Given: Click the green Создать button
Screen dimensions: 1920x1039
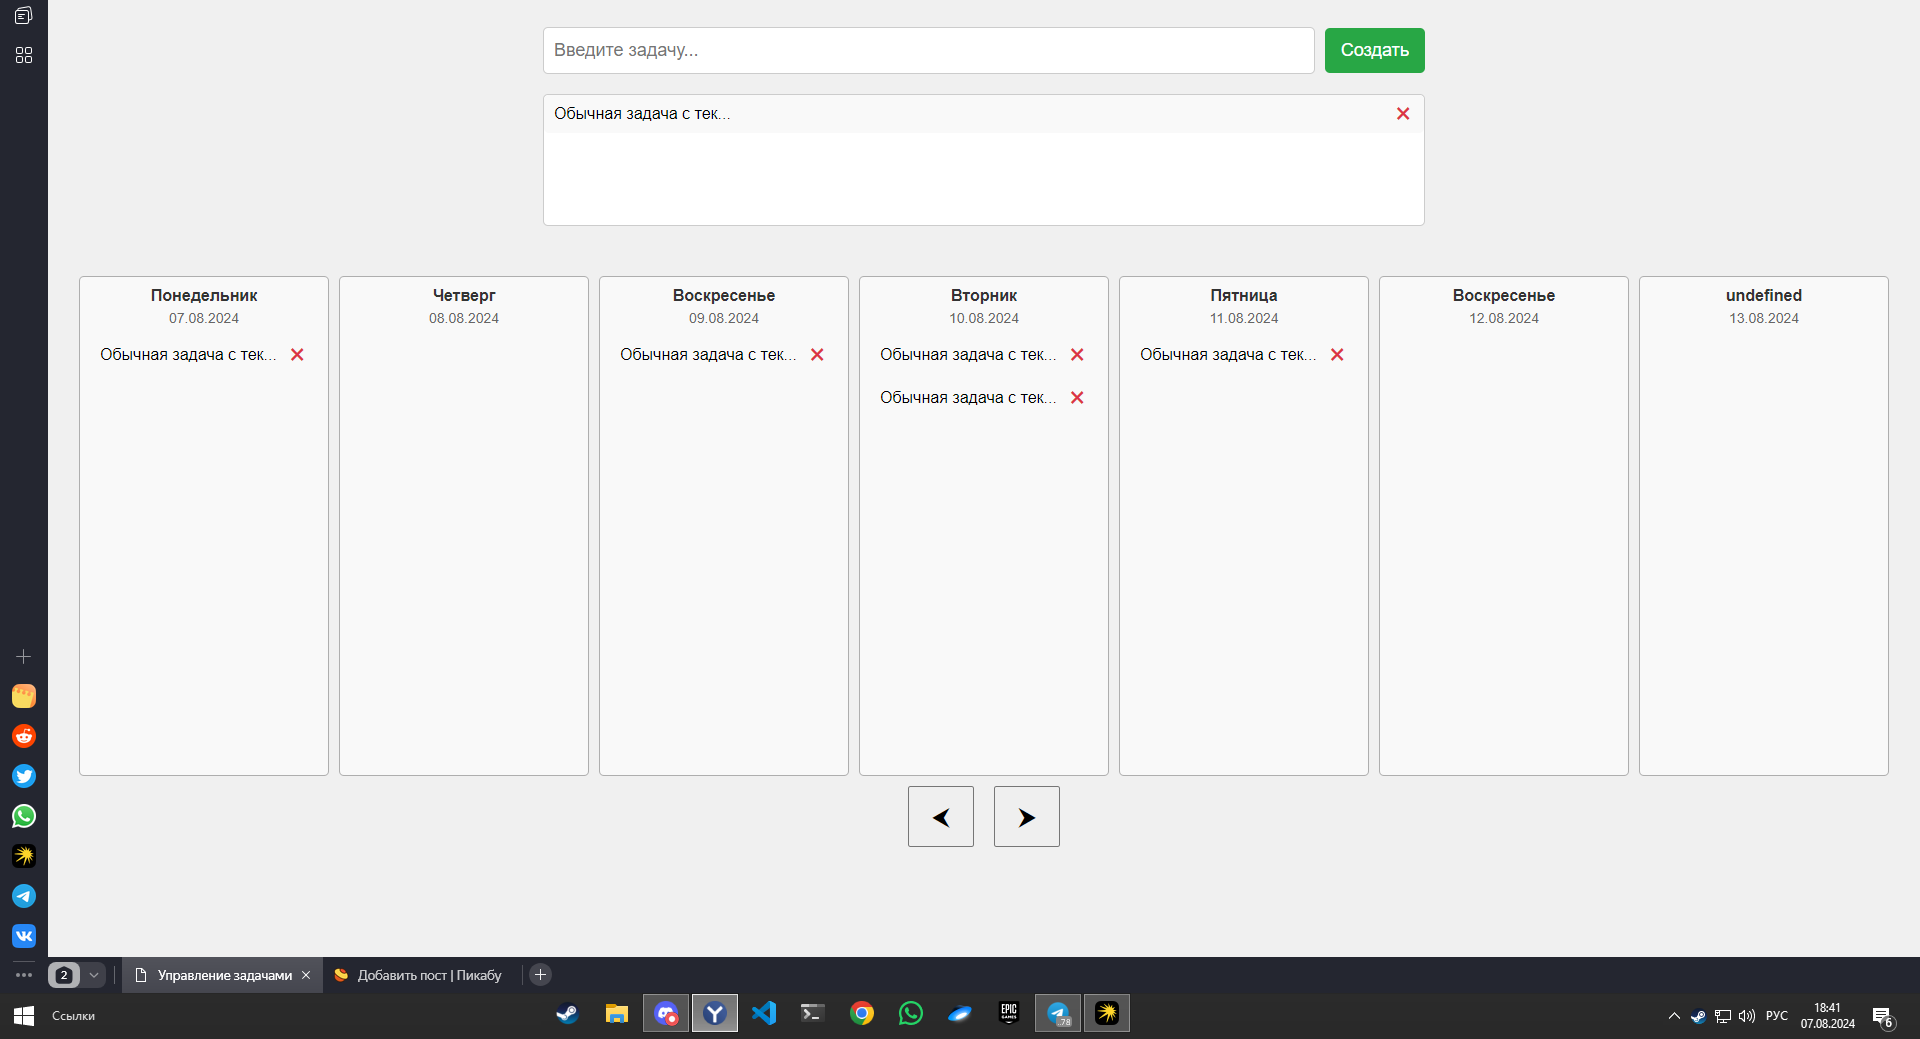Looking at the screenshot, I should point(1374,50).
